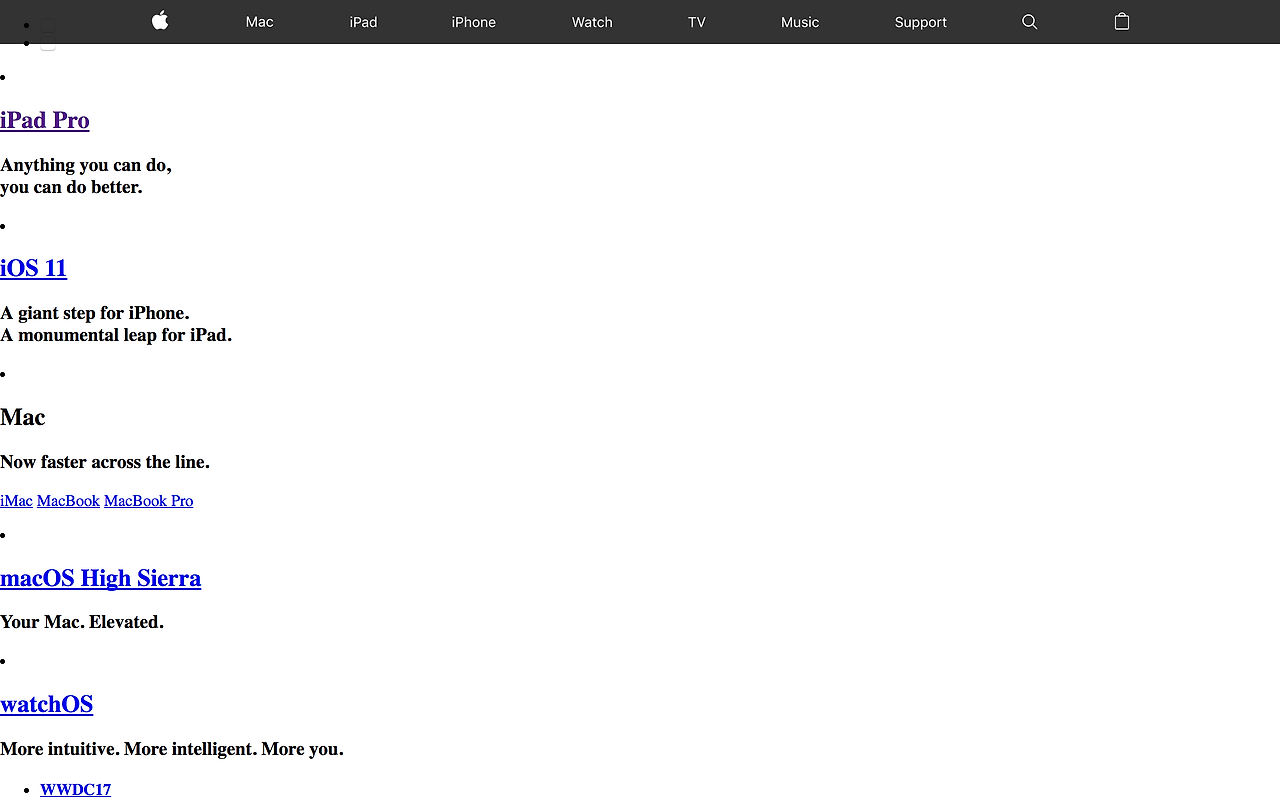Viewport: 1280px width, 800px height.
Task: Open search with the magnifying glass icon
Action: [x=1029, y=22]
